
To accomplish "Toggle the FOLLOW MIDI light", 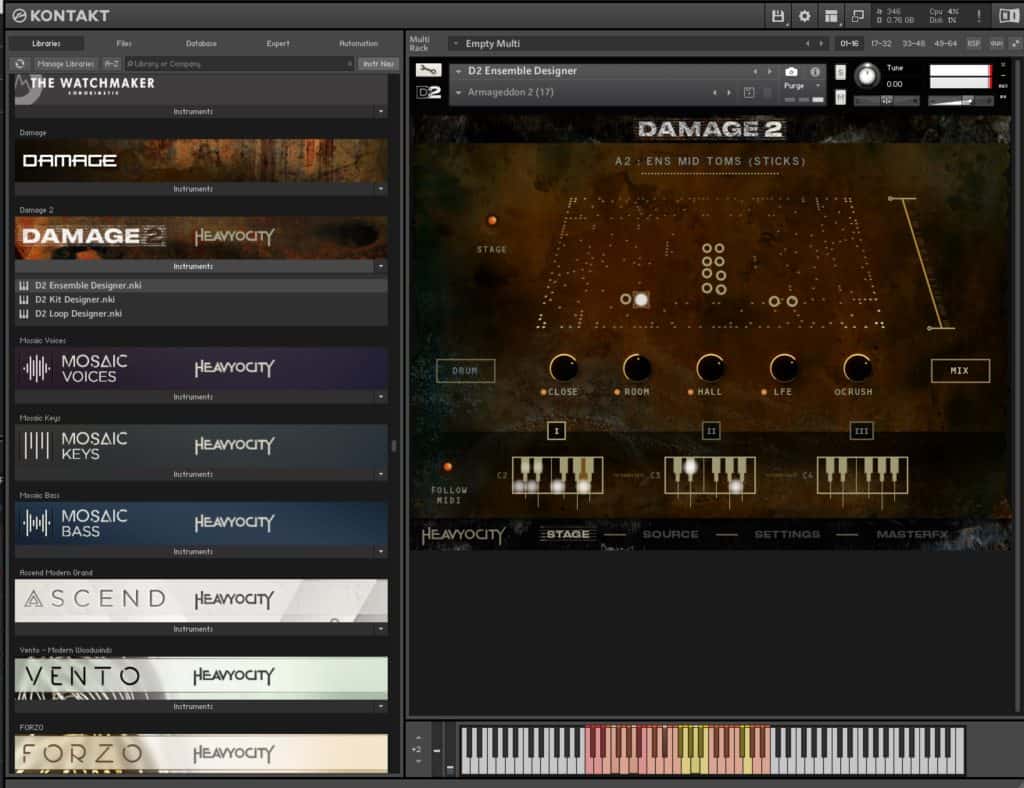I will click(x=447, y=467).
